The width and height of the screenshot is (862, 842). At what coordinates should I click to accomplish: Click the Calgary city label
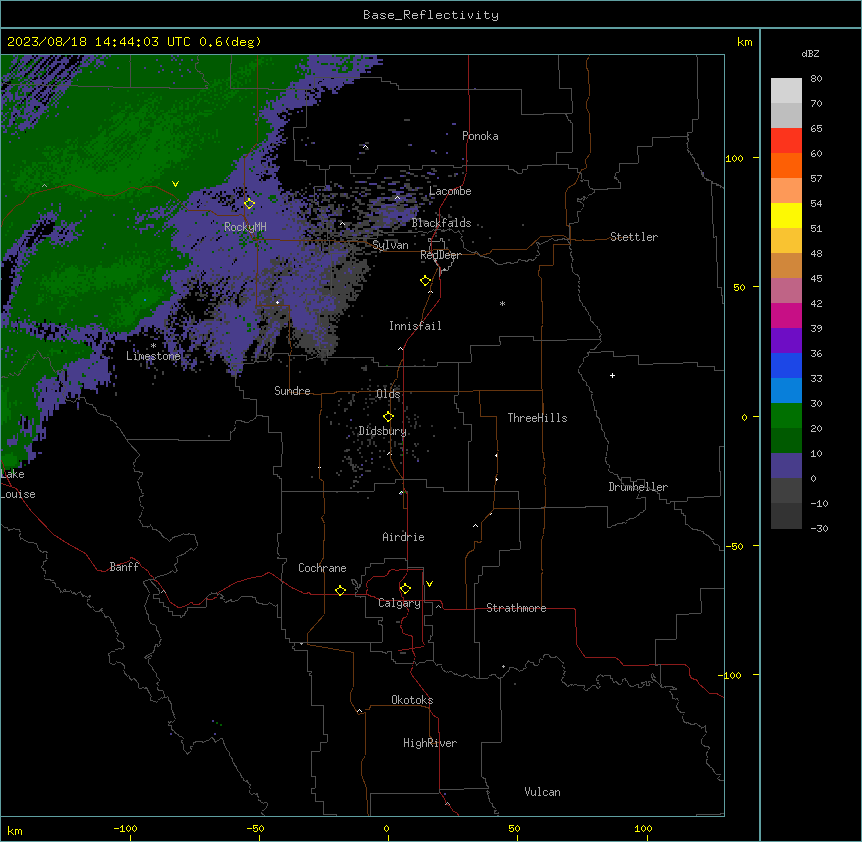[399, 603]
